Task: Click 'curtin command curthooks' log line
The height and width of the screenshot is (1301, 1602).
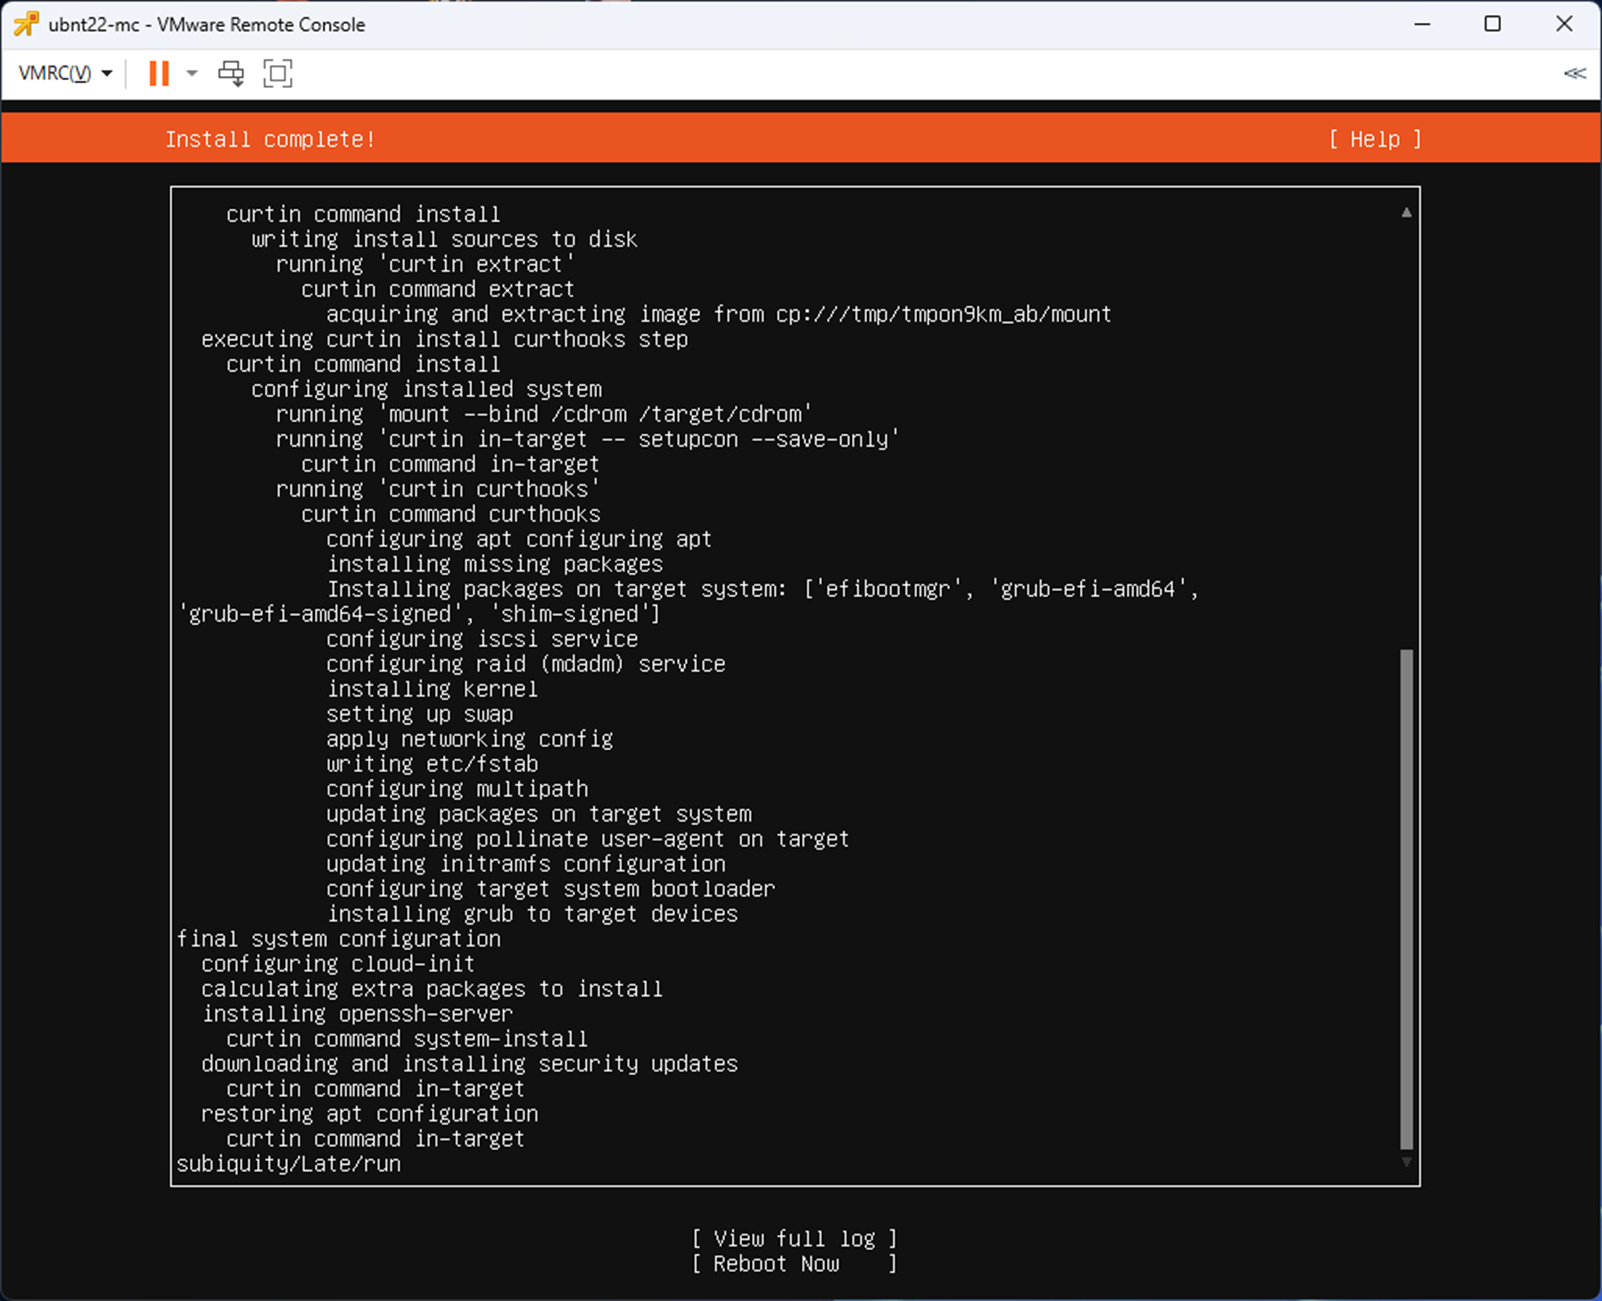Action: (451, 514)
